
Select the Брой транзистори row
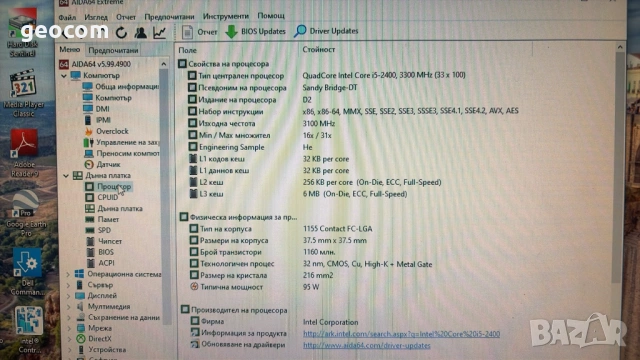click(x=262, y=252)
